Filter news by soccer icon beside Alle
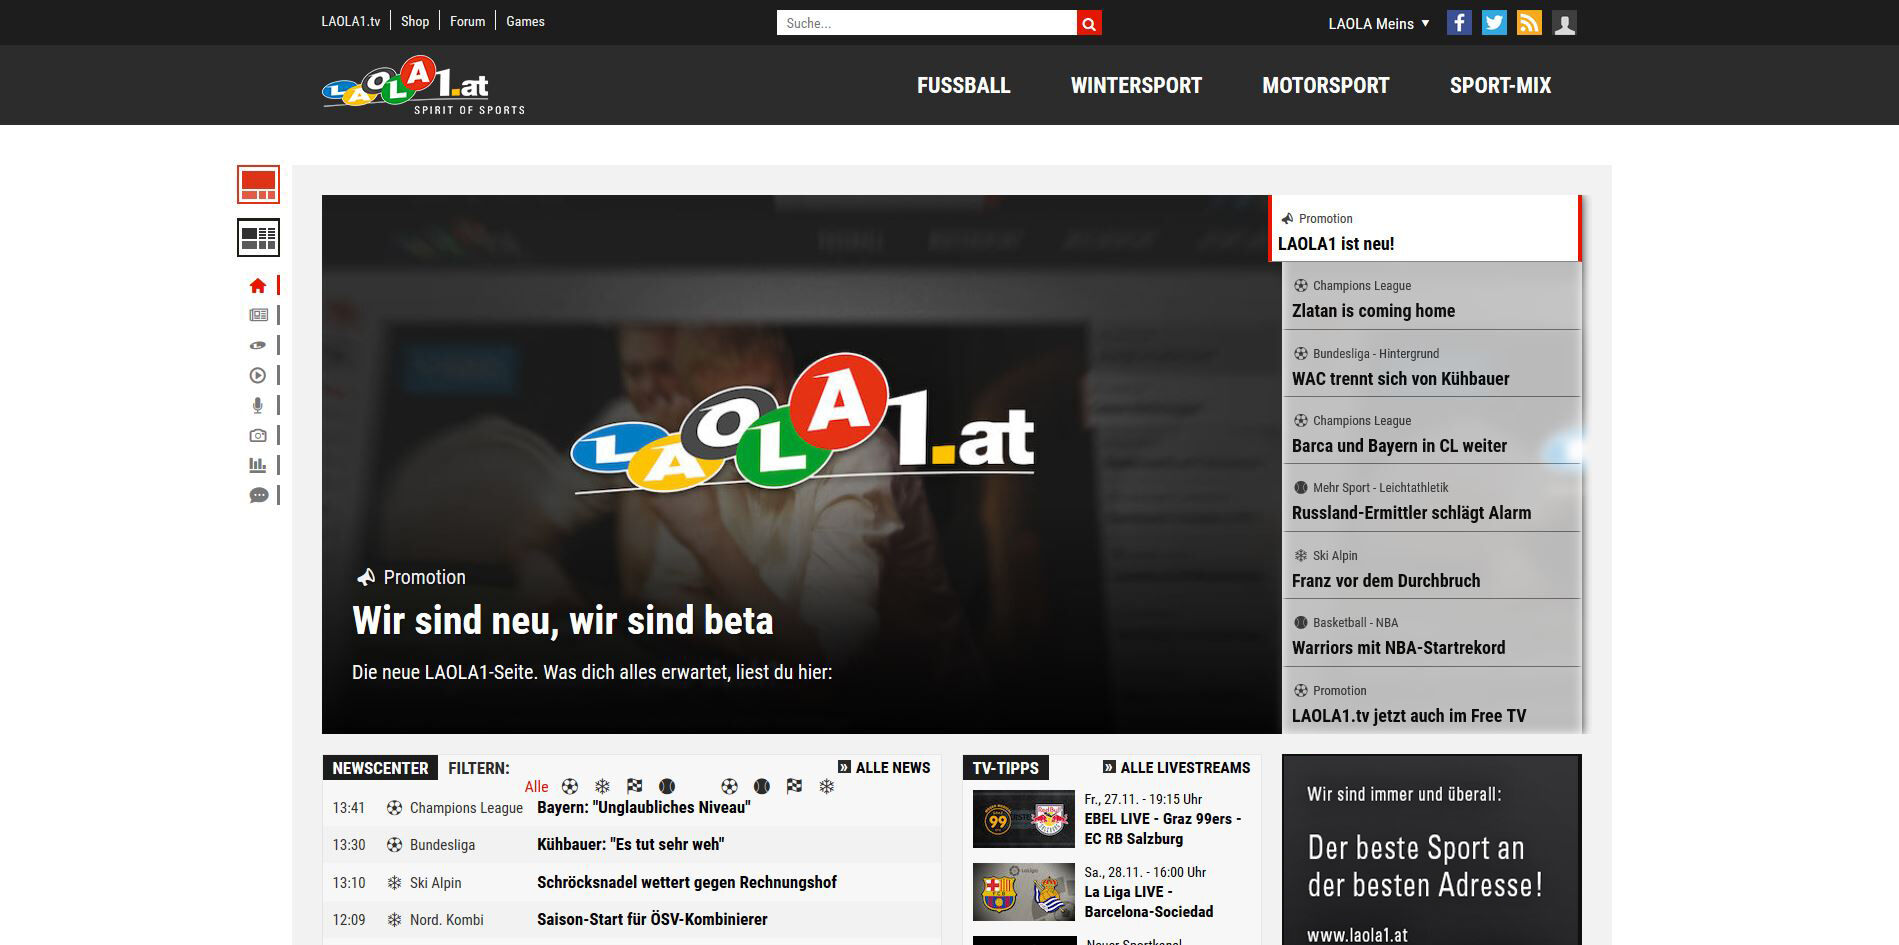Screen dimensions: 1899x945 (x=570, y=787)
